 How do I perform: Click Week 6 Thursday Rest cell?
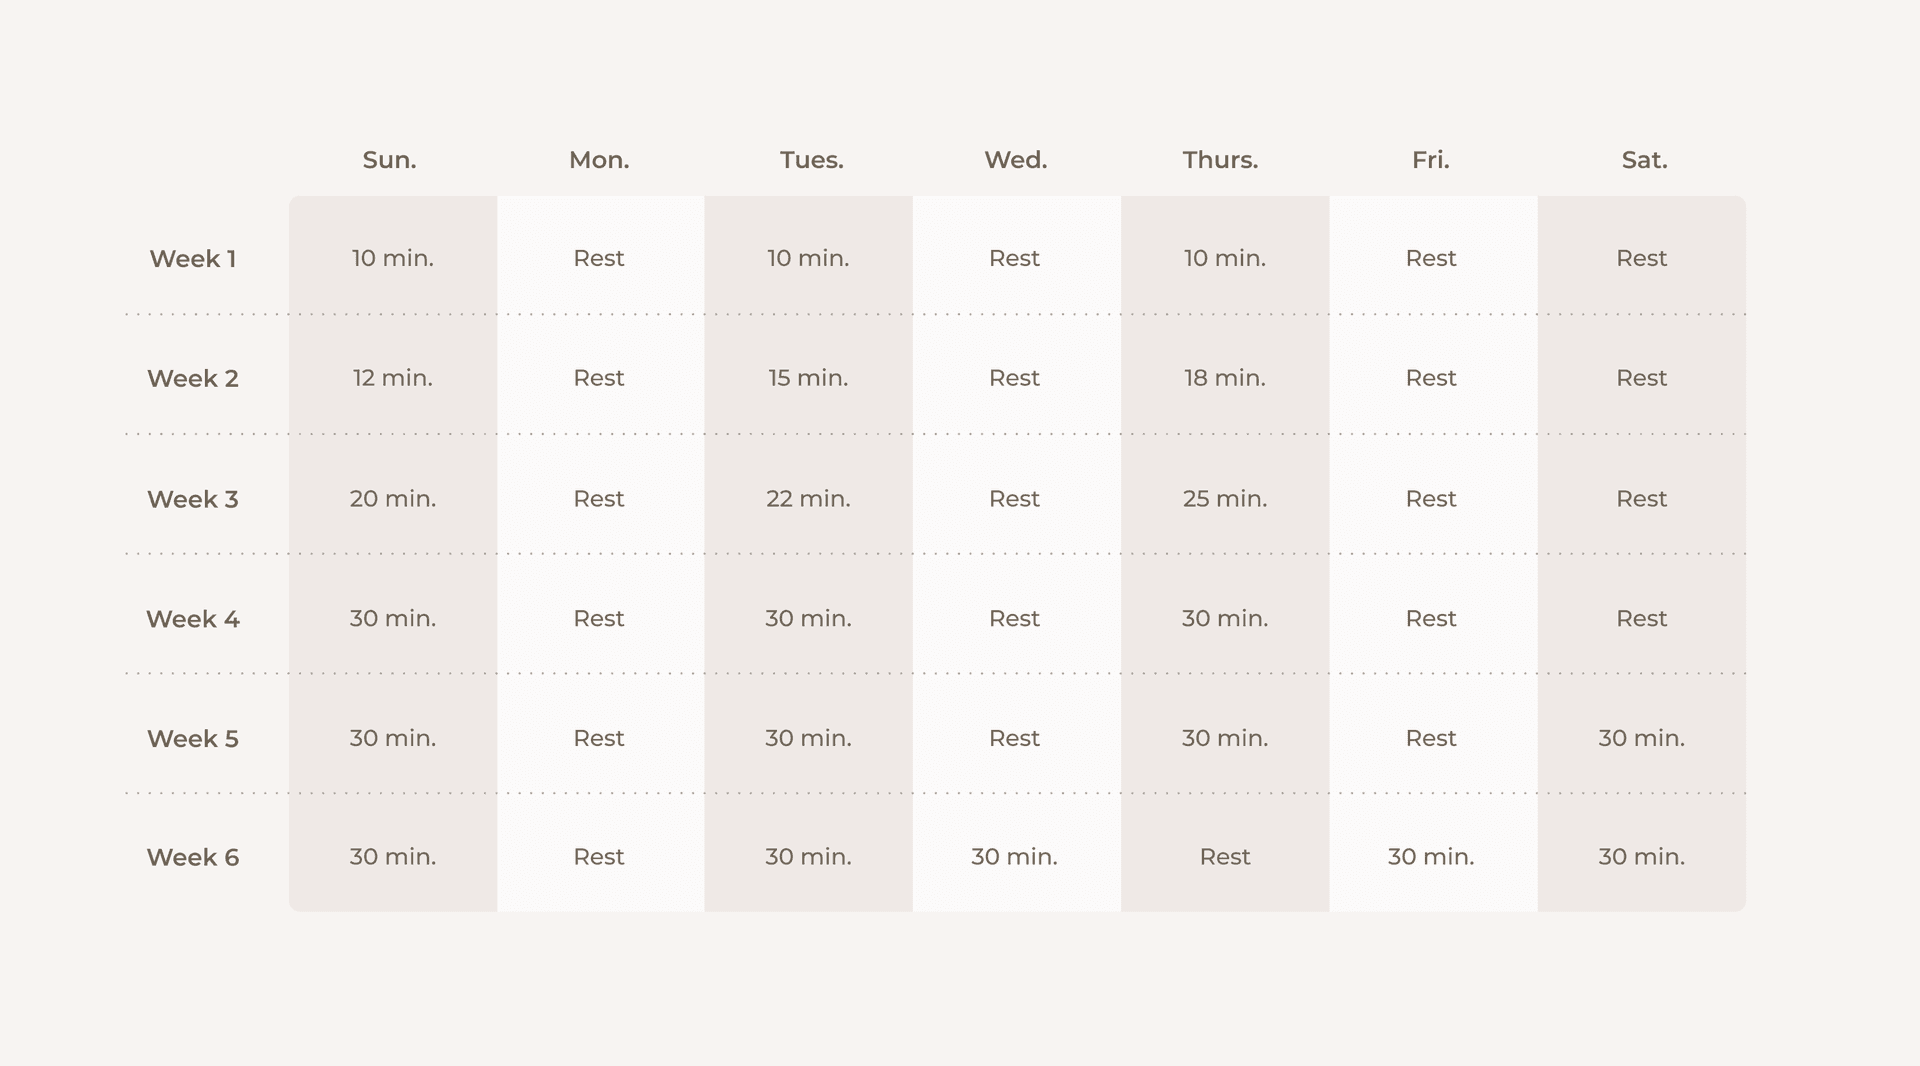(1225, 857)
